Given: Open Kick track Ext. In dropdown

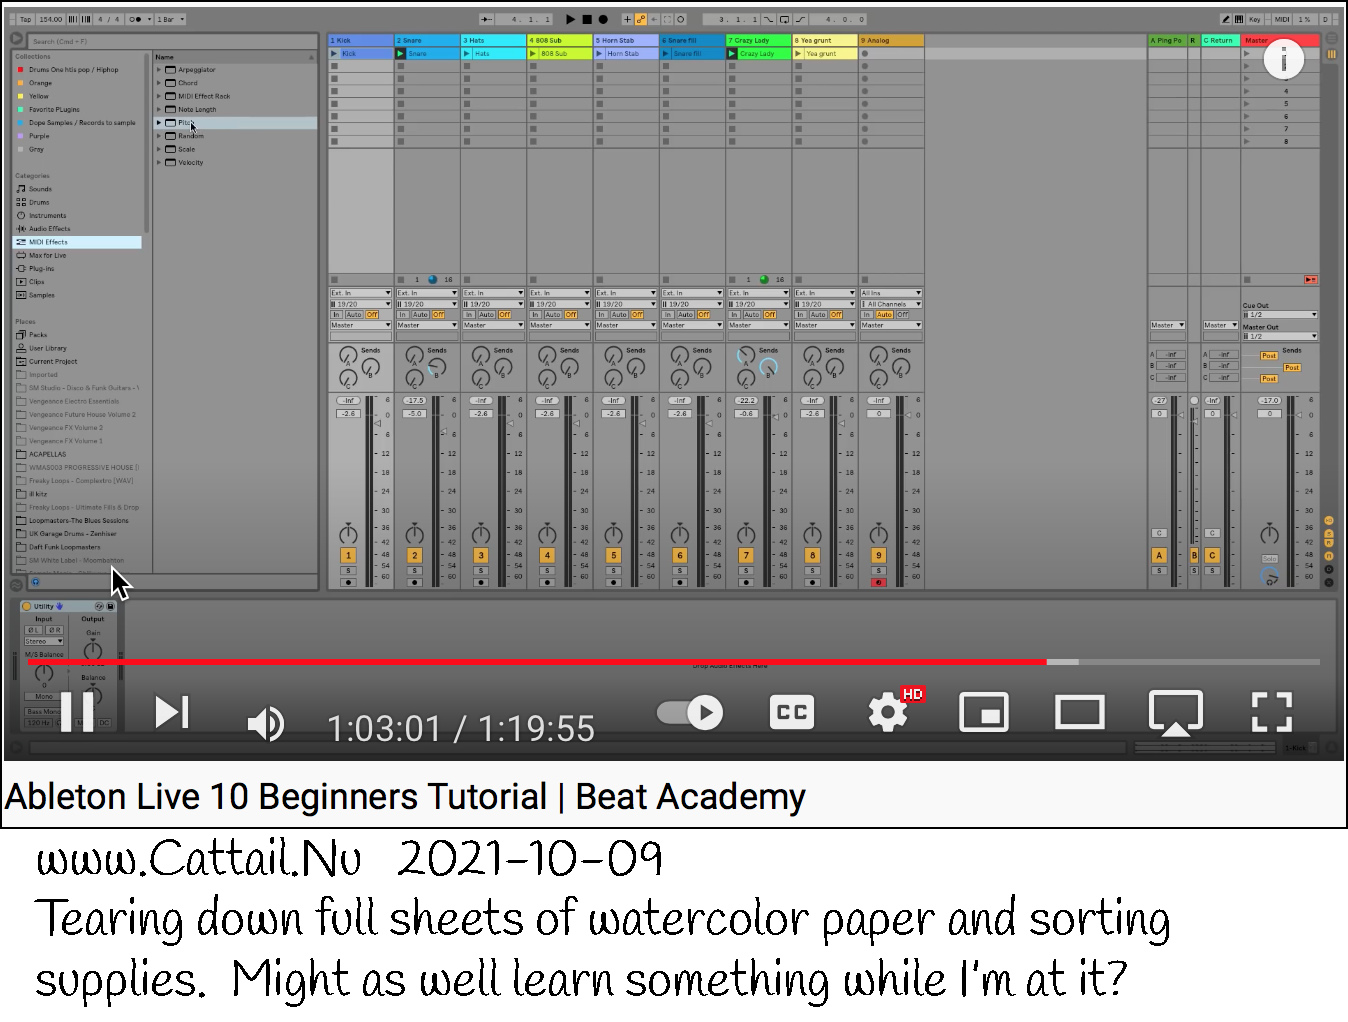Looking at the screenshot, I should pyautogui.click(x=360, y=293).
